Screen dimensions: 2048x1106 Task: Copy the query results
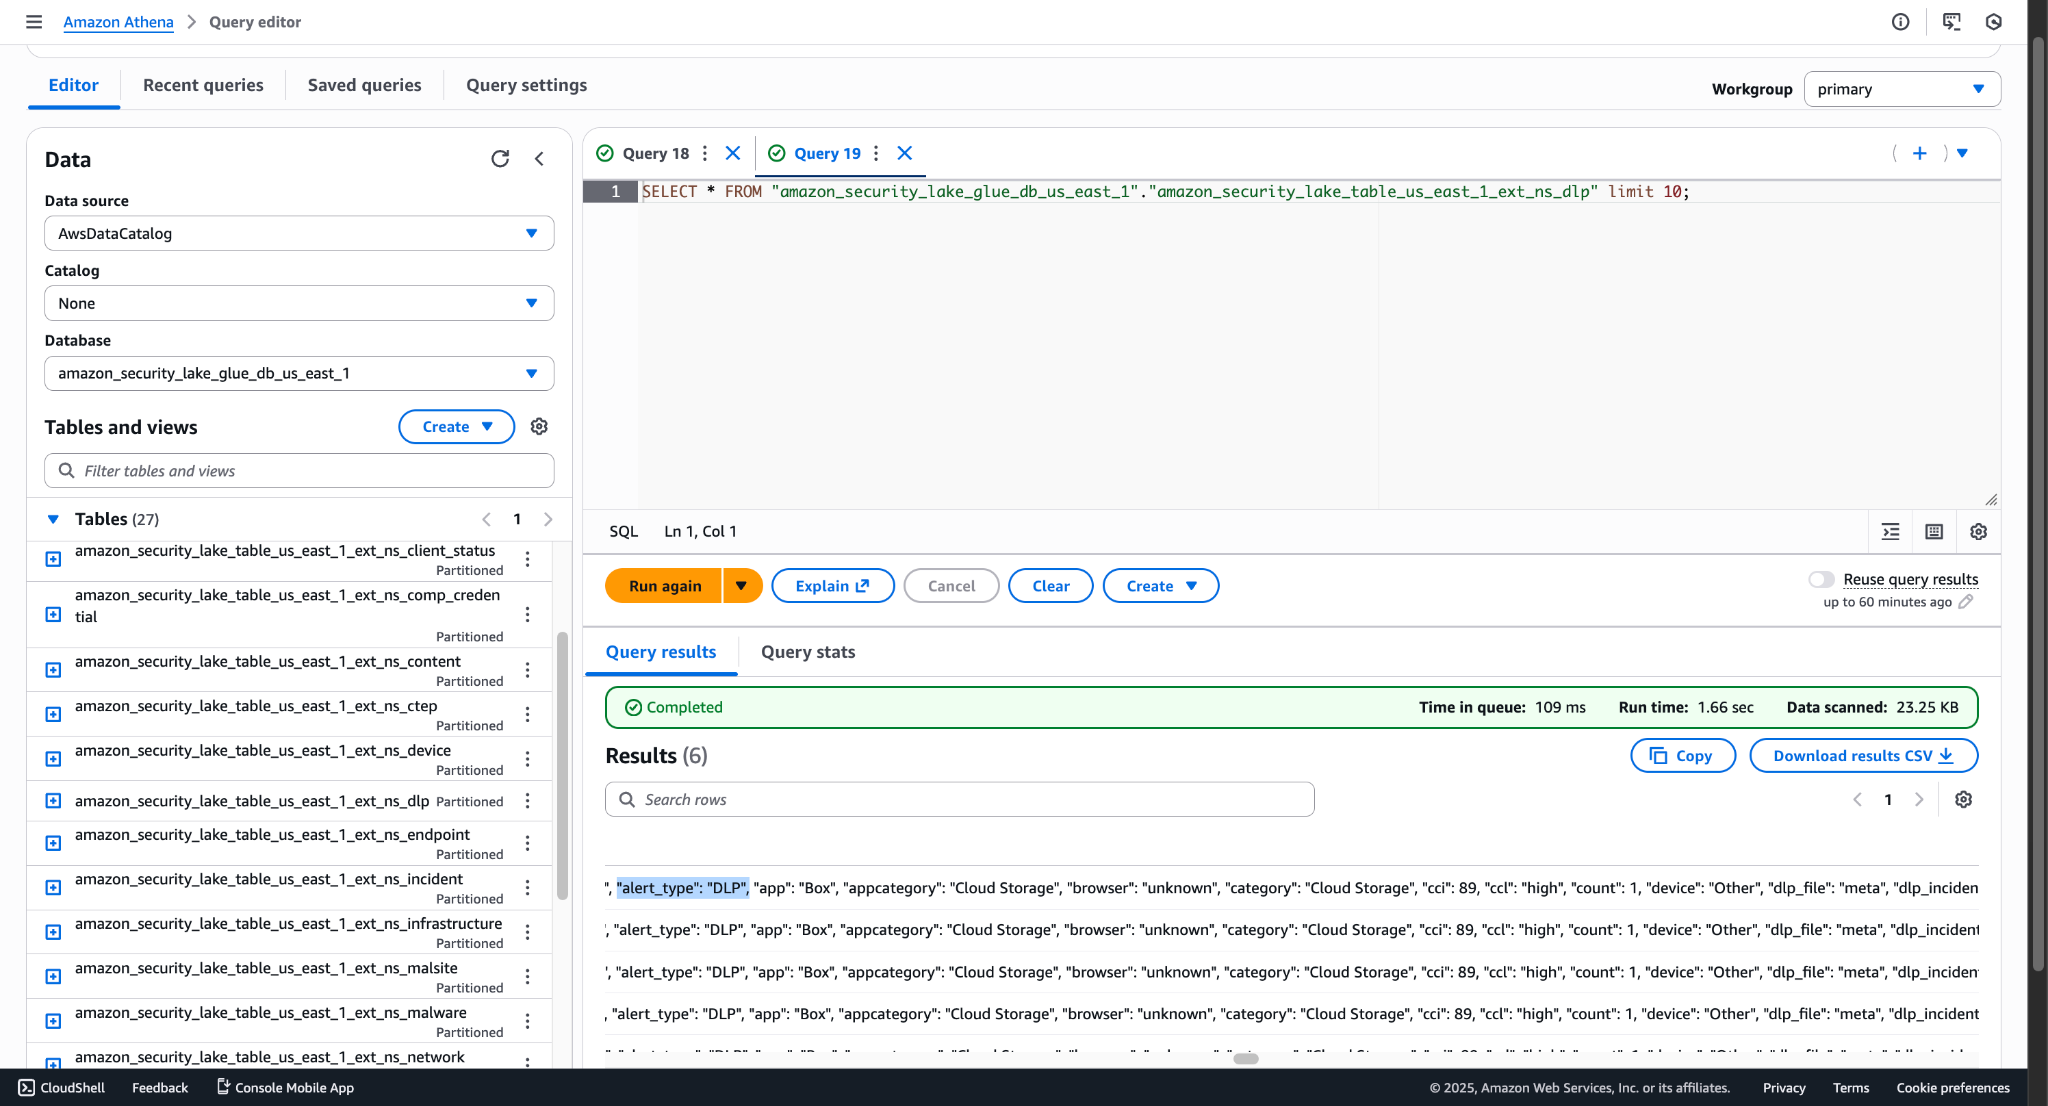coord(1682,756)
